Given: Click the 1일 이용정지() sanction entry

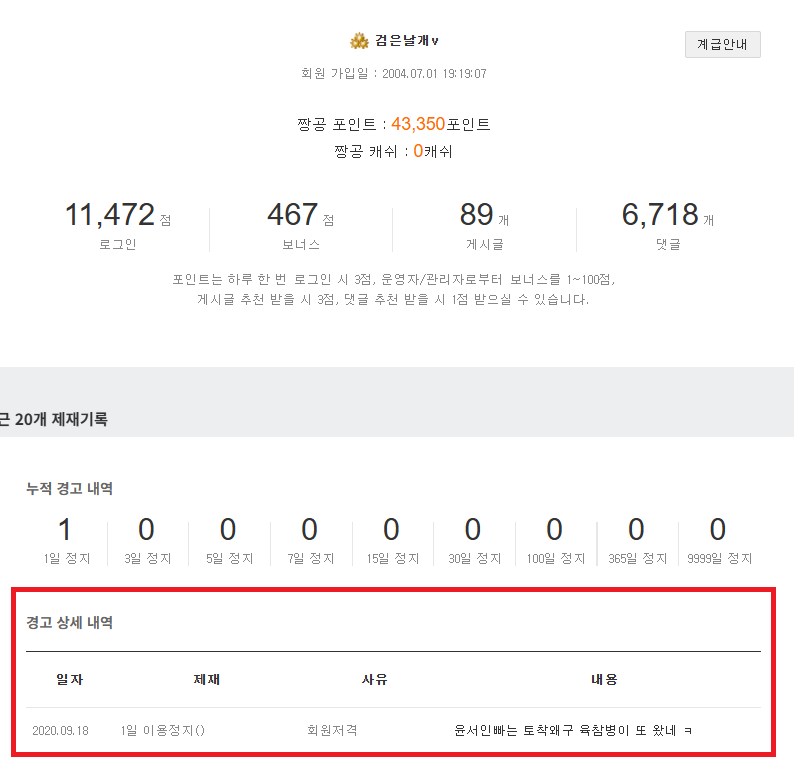Looking at the screenshot, I should coord(162,731).
